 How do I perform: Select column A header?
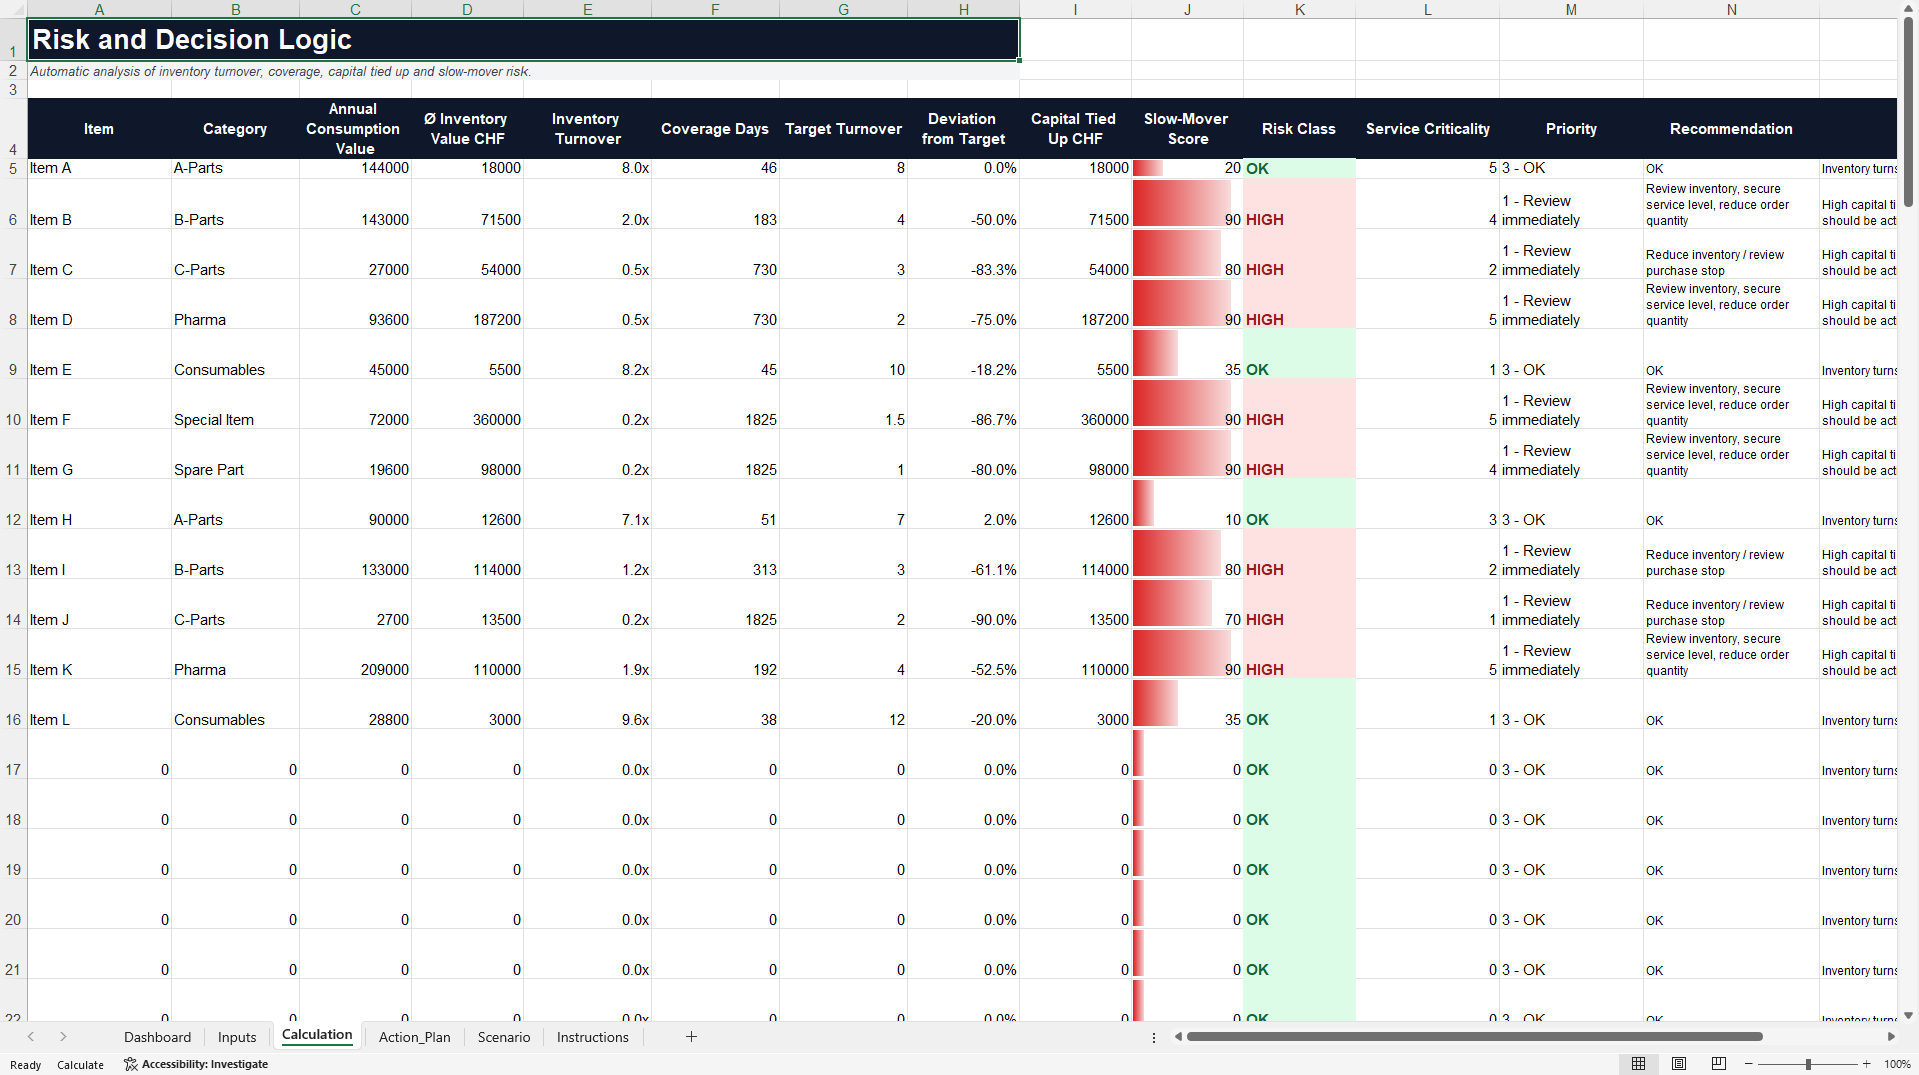[99, 9]
